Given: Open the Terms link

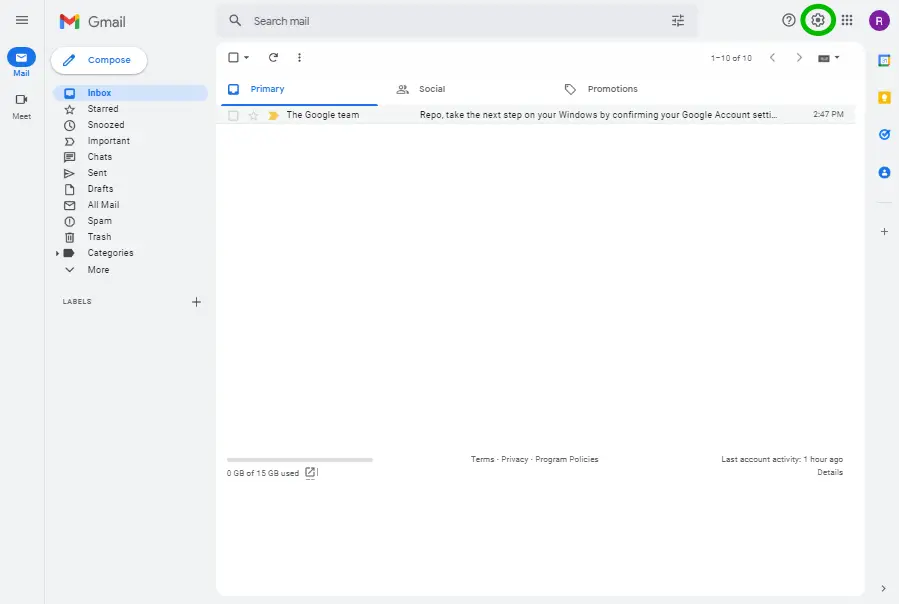Looking at the screenshot, I should 482,459.
